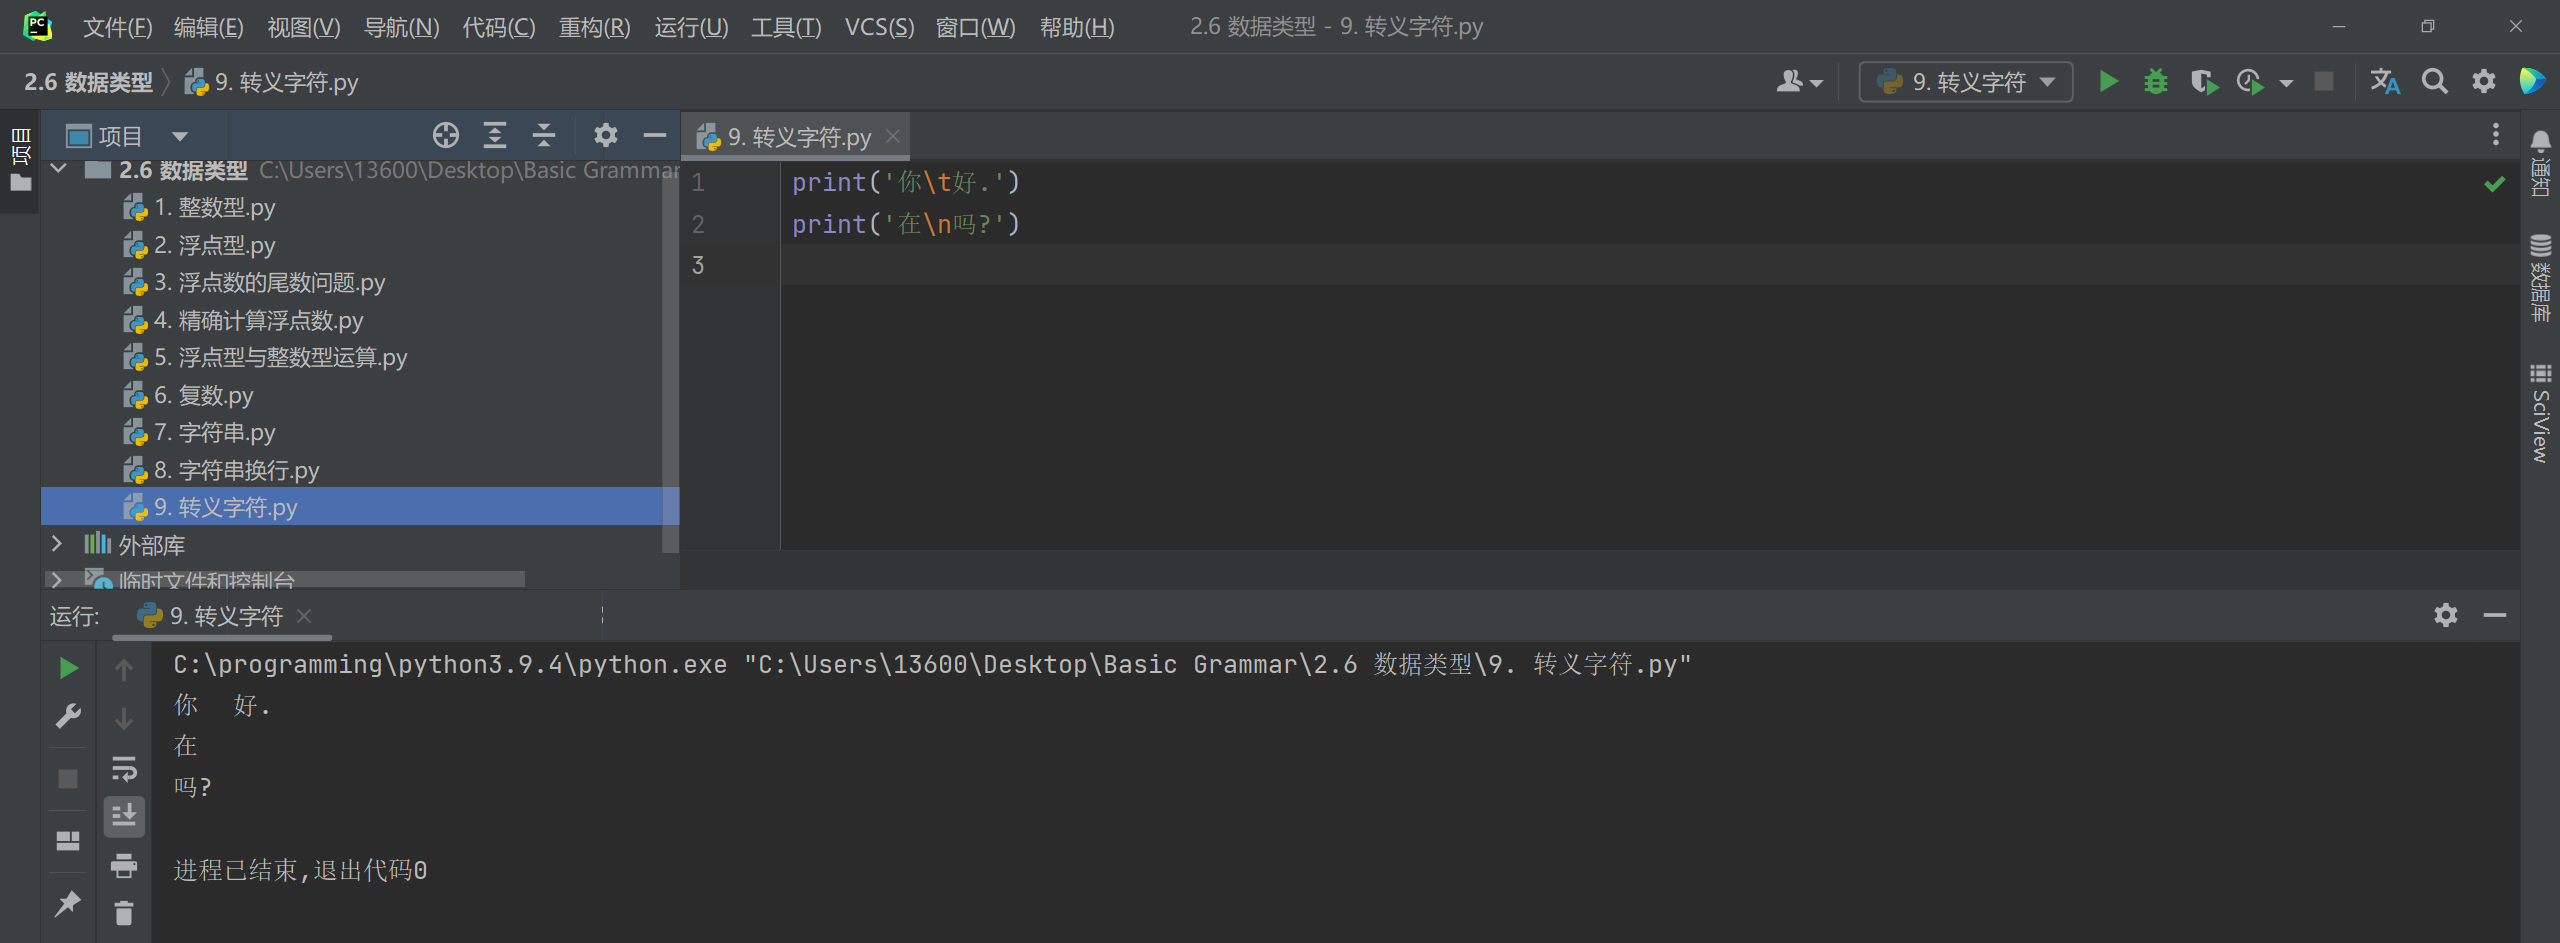This screenshot has width=2560, height=943.
Task: Open editor tabs more-options menu
Action: click(2496, 134)
